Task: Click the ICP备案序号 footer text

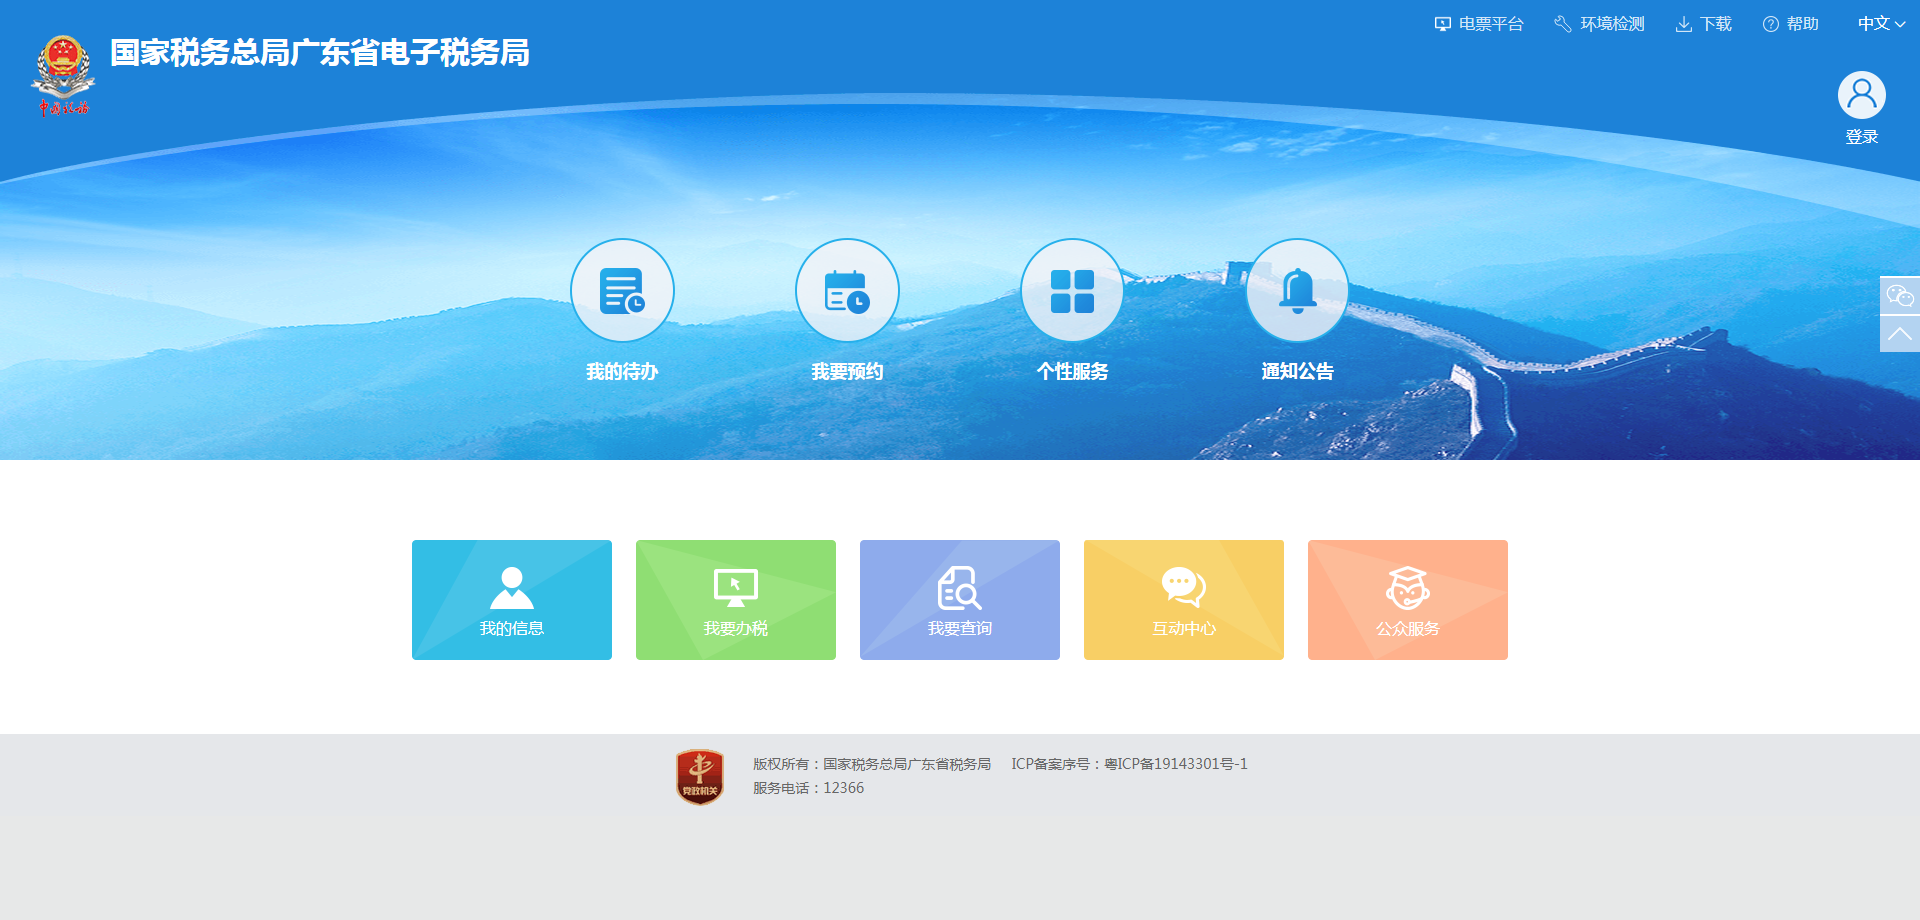Action: pyautogui.click(x=1129, y=764)
